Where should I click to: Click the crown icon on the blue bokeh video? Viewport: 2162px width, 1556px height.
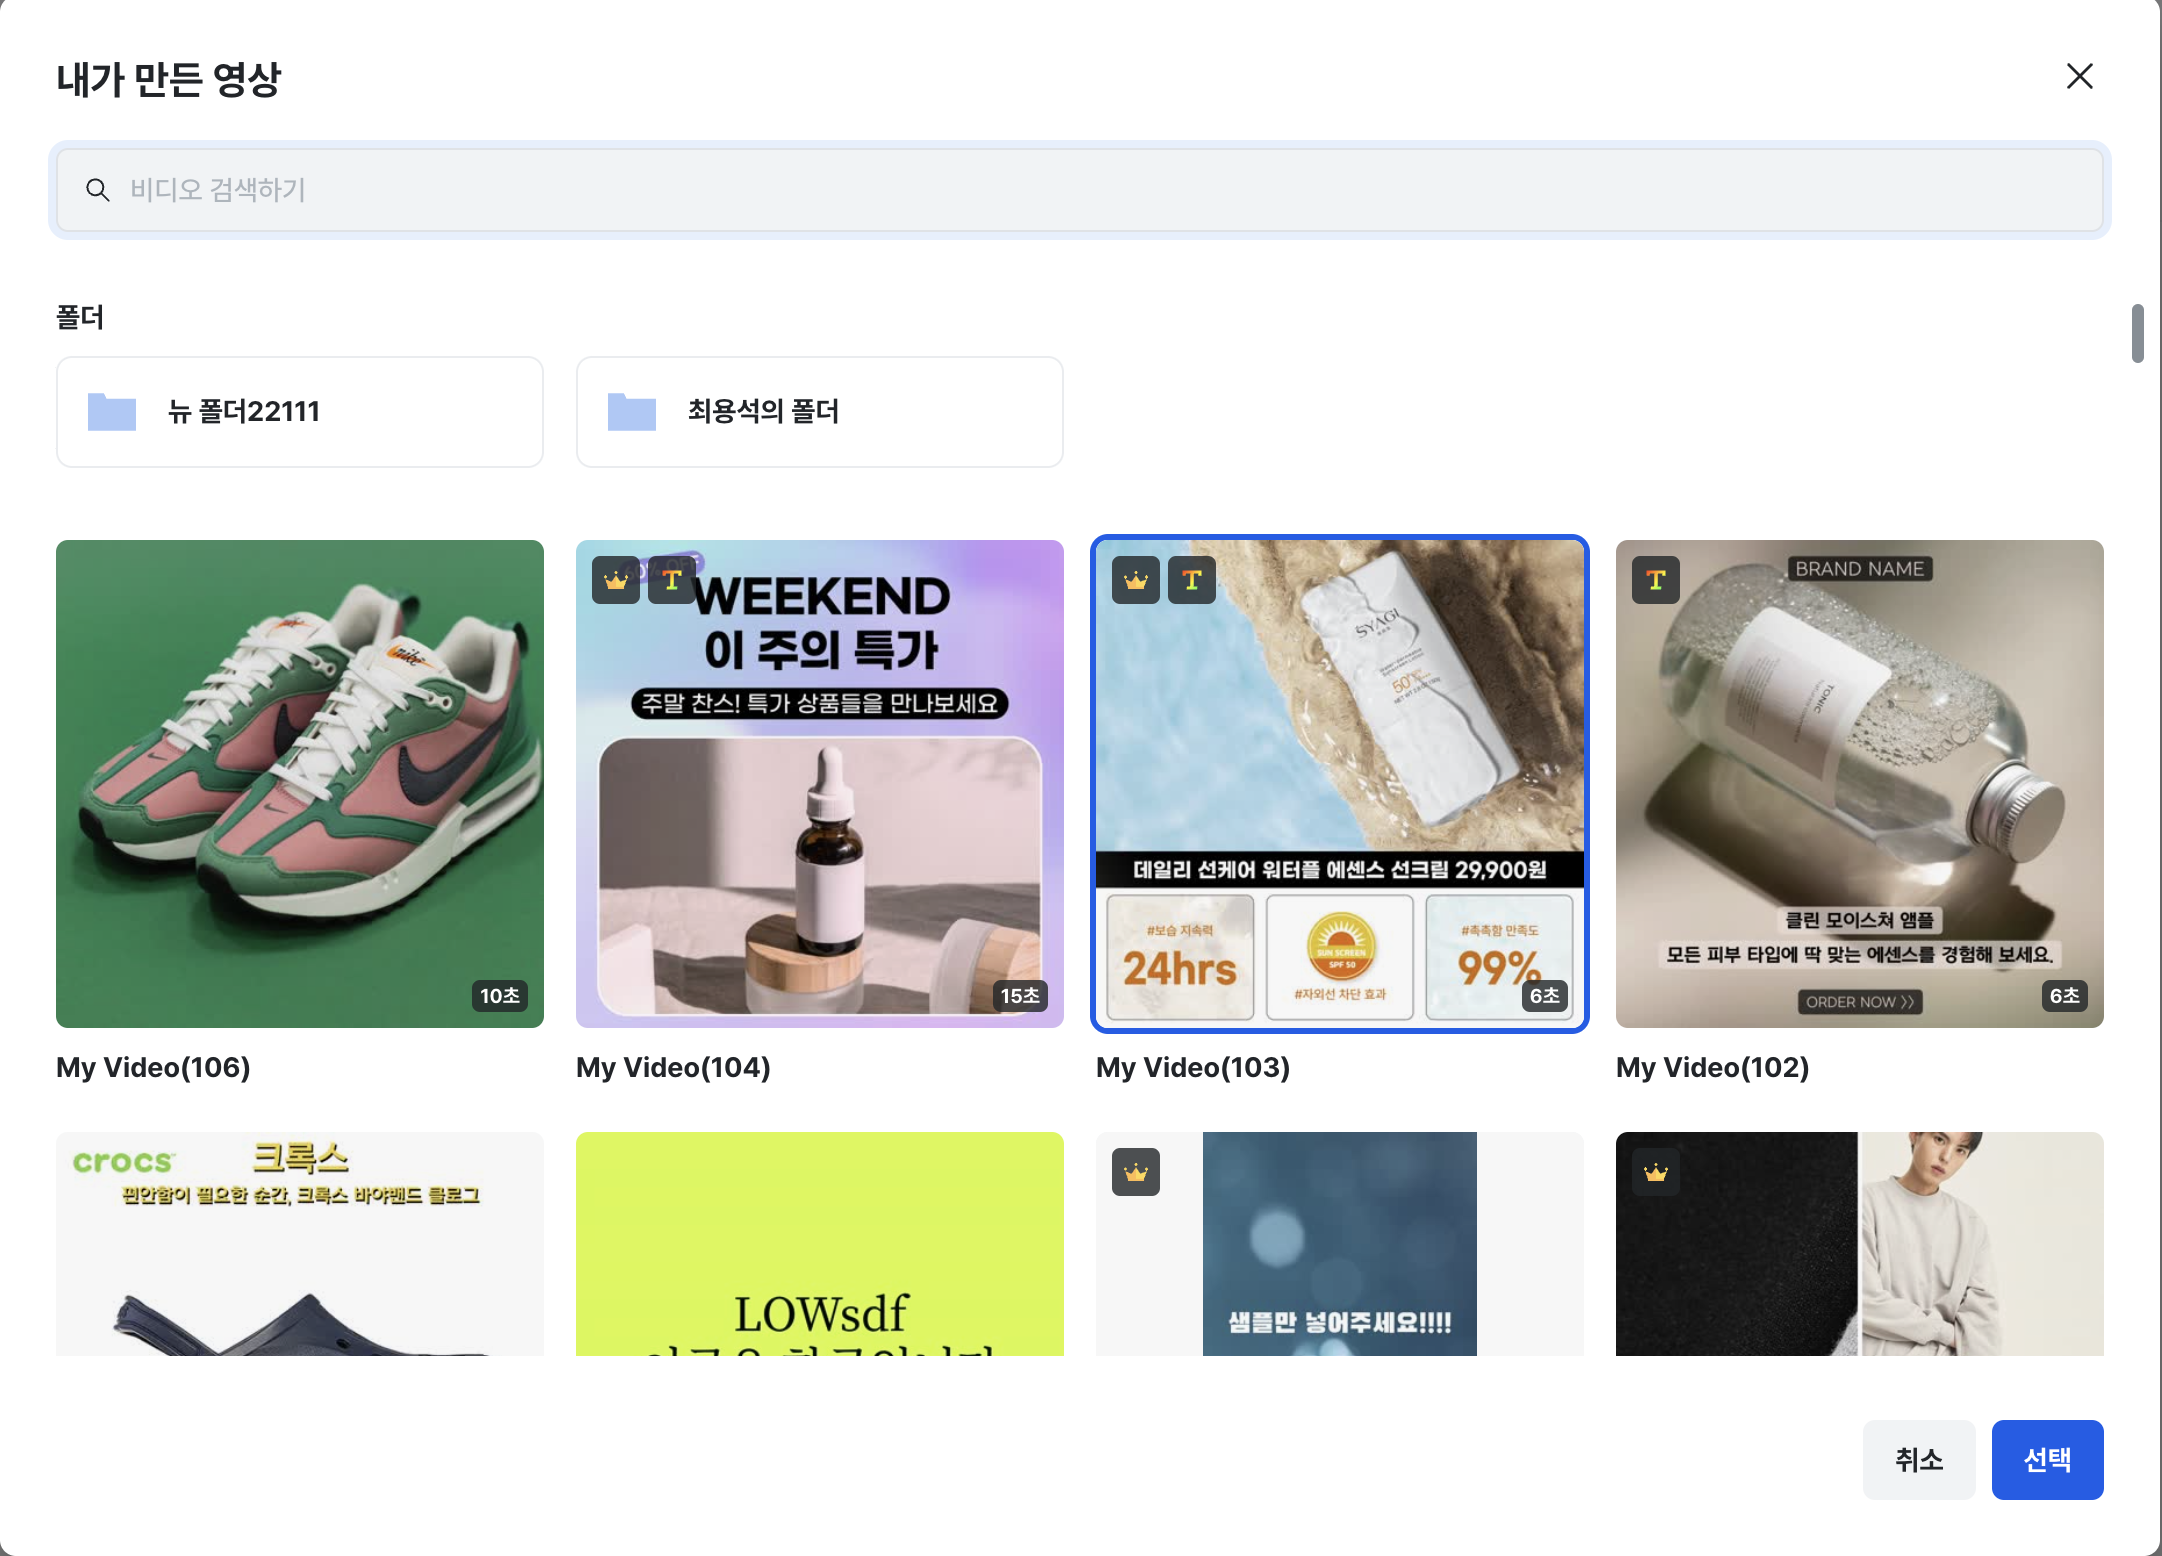(1136, 1172)
